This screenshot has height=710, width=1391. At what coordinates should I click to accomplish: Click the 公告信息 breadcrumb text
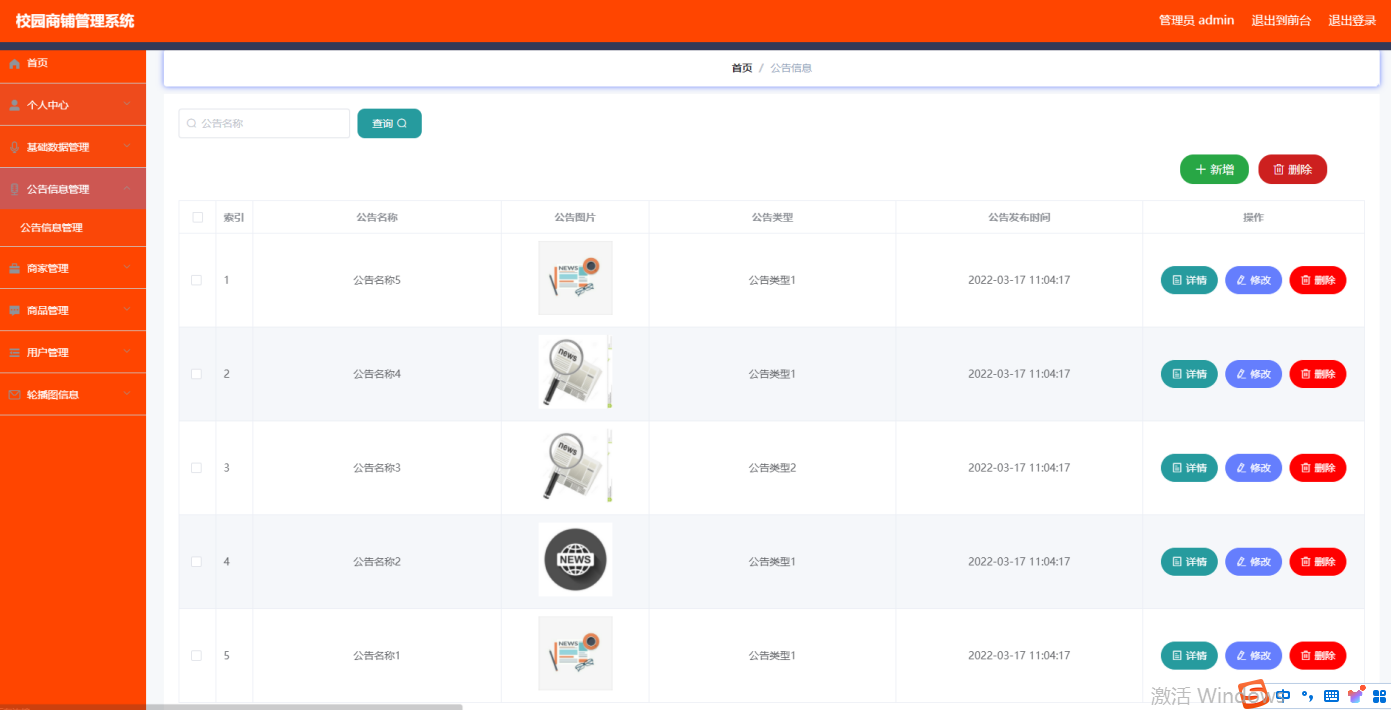[791, 68]
